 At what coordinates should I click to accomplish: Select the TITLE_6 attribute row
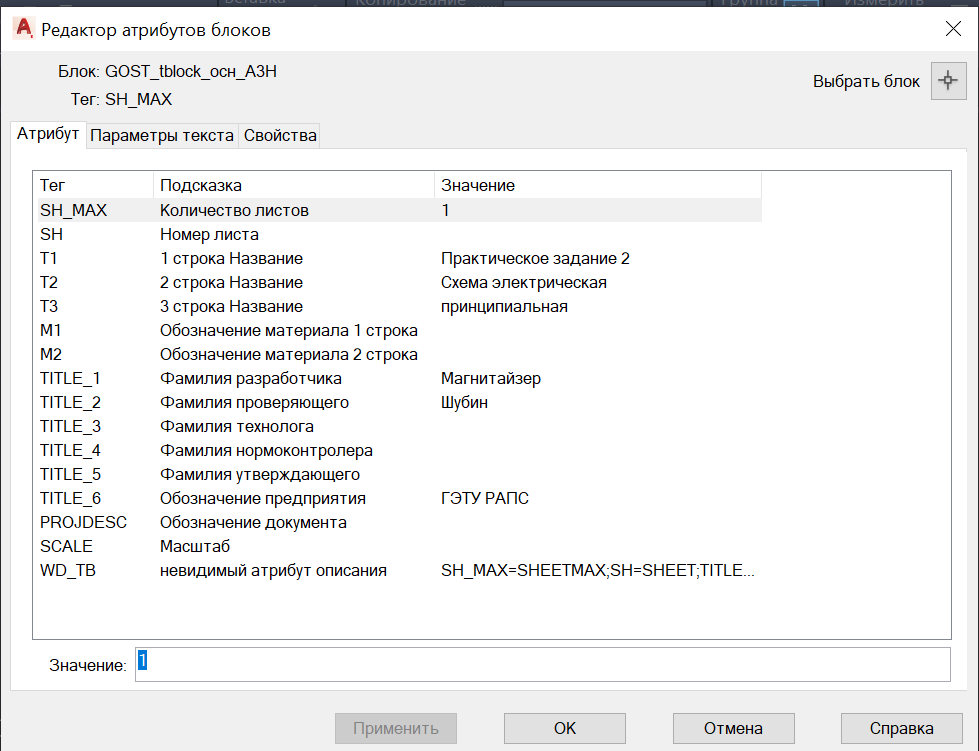point(400,498)
